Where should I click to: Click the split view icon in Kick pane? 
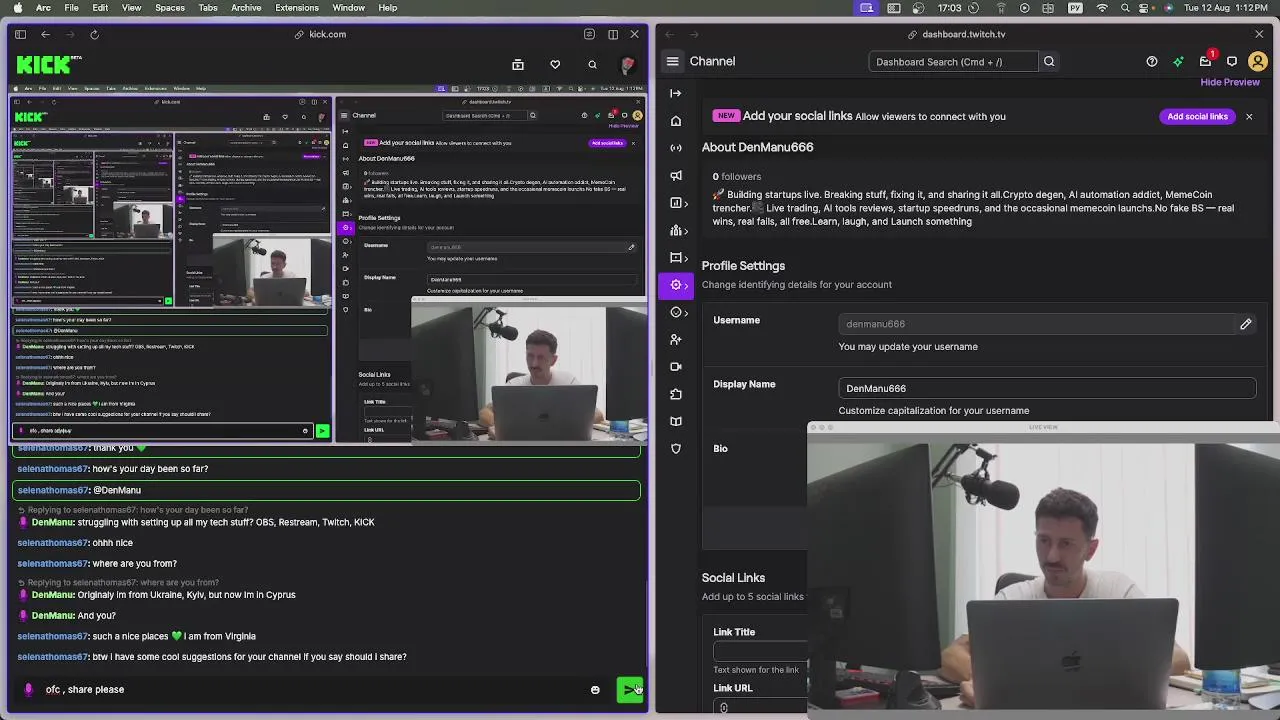(613, 34)
